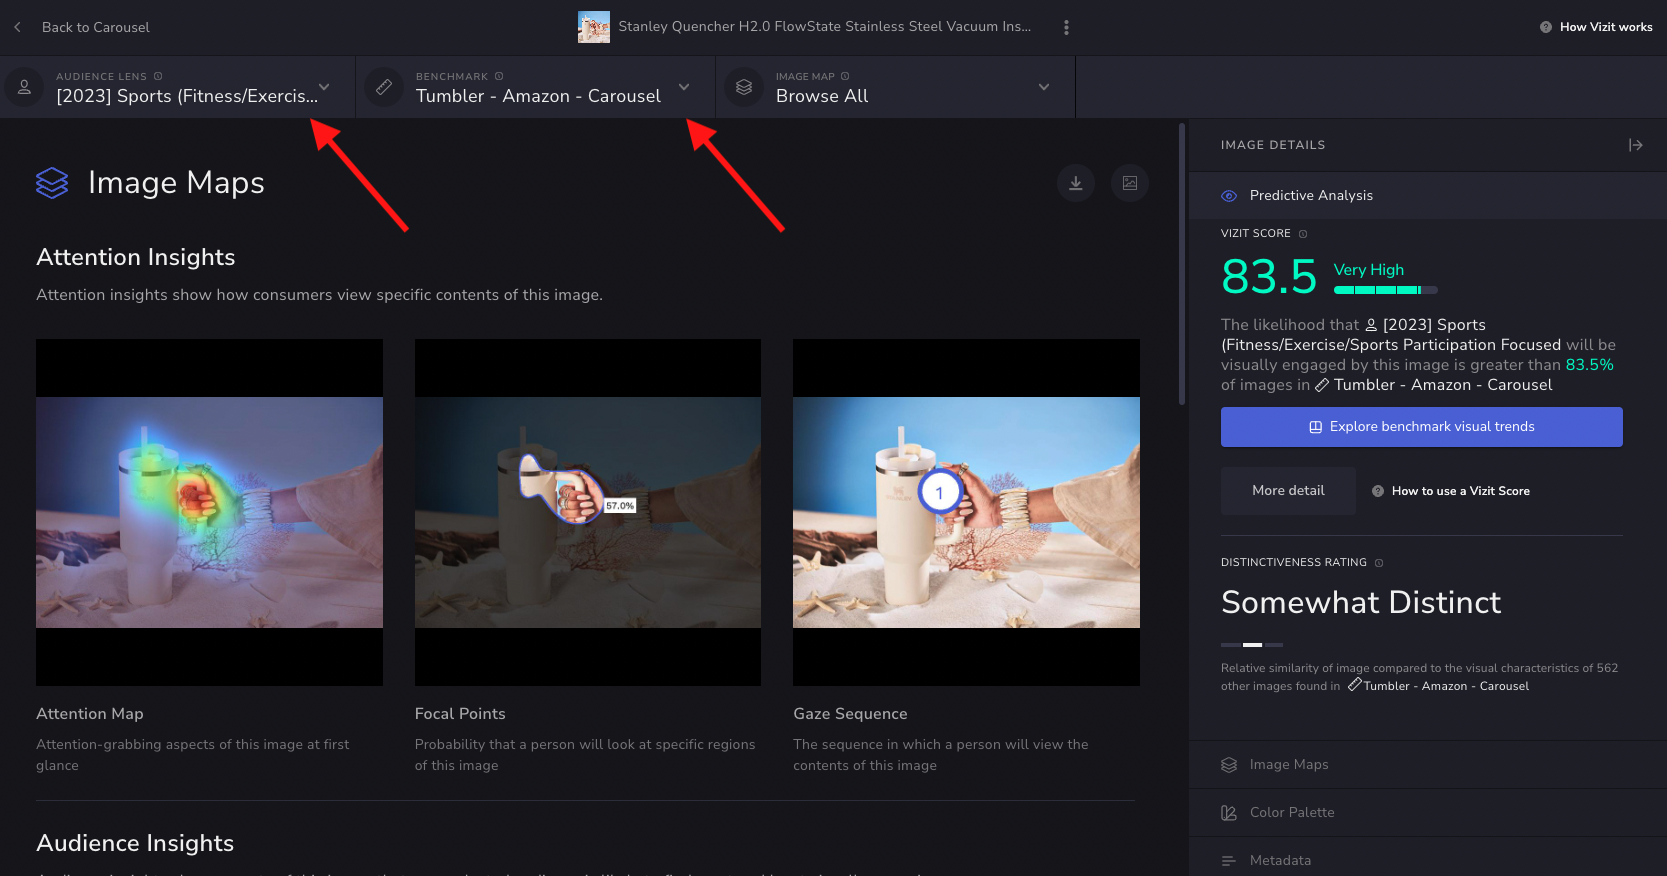Collapse the Image Details panel with arrow icon
The height and width of the screenshot is (876, 1667).
[x=1635, y=145]
